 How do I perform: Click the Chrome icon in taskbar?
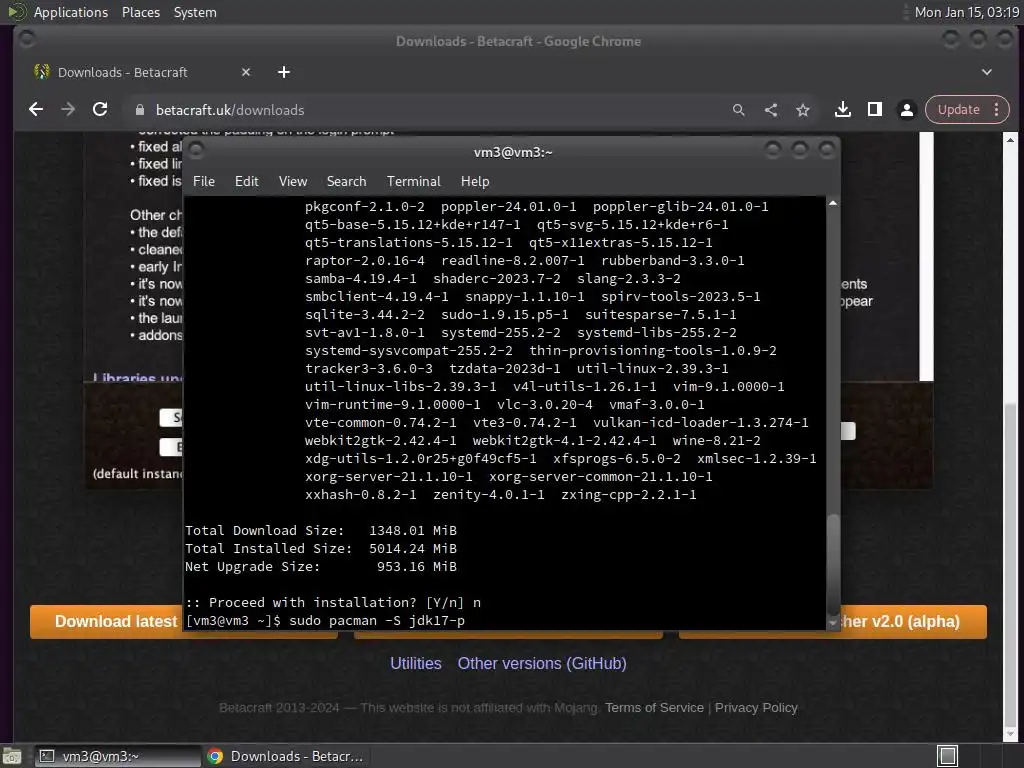(x=215, y=756)
